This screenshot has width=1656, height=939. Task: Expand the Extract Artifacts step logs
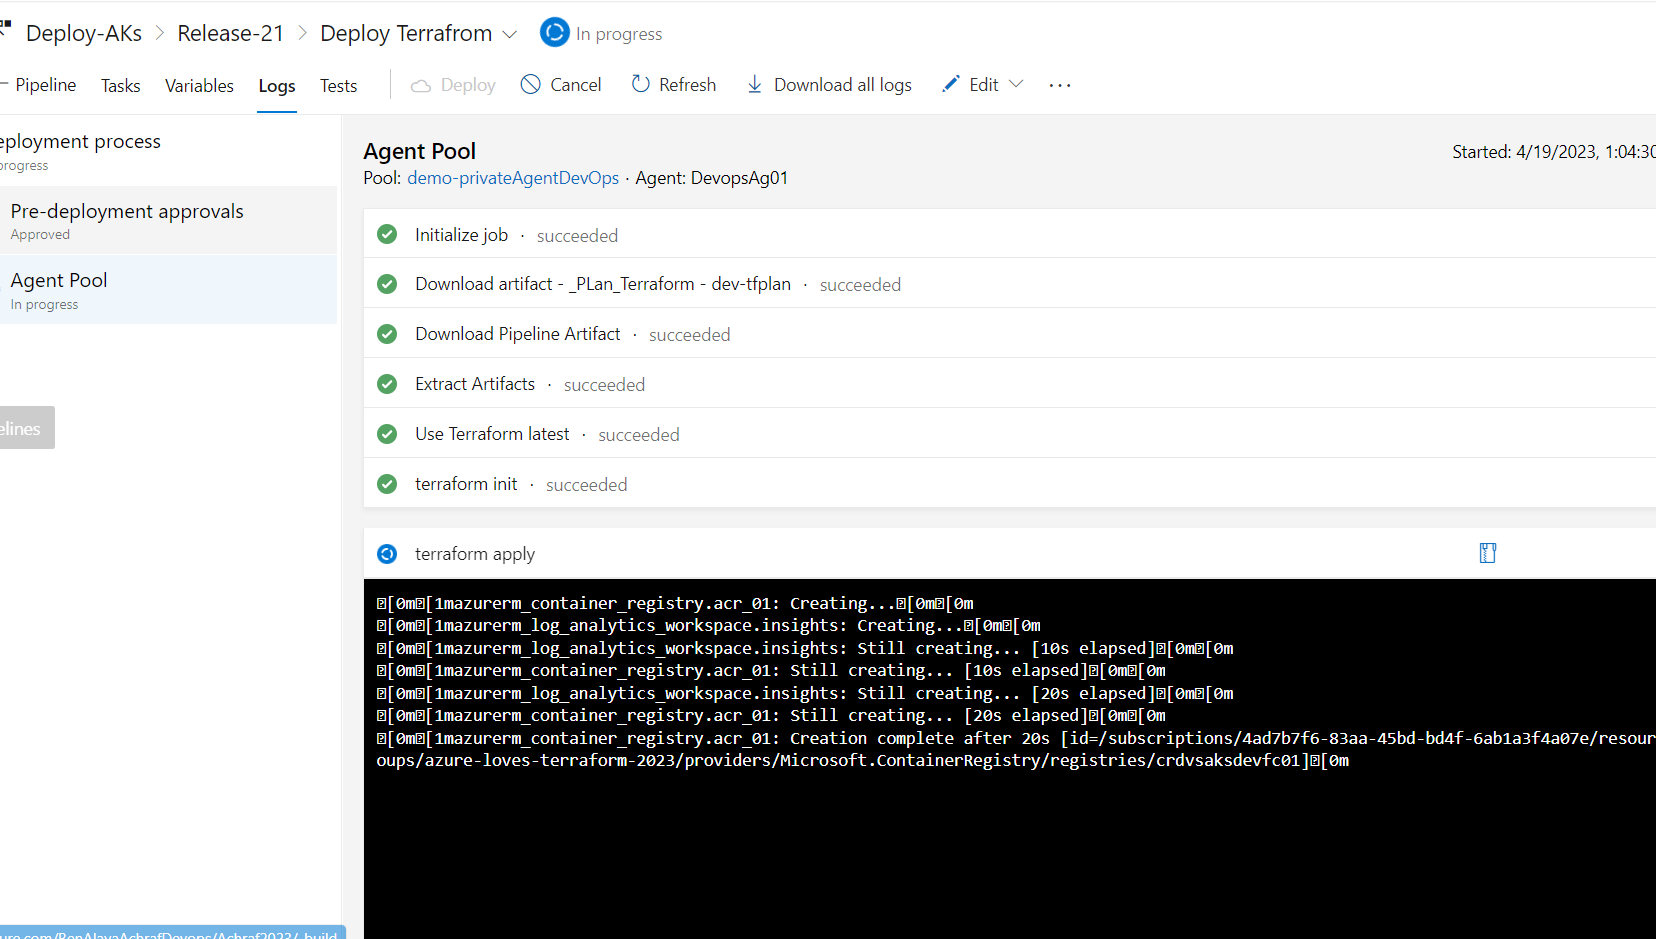475,383
